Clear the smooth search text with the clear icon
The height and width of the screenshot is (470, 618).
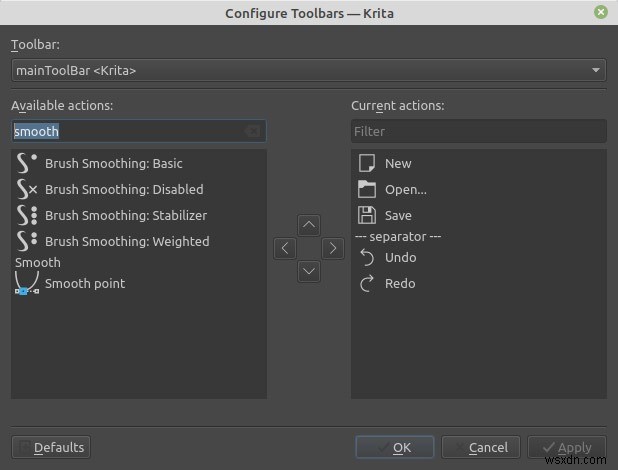(252, 131)
